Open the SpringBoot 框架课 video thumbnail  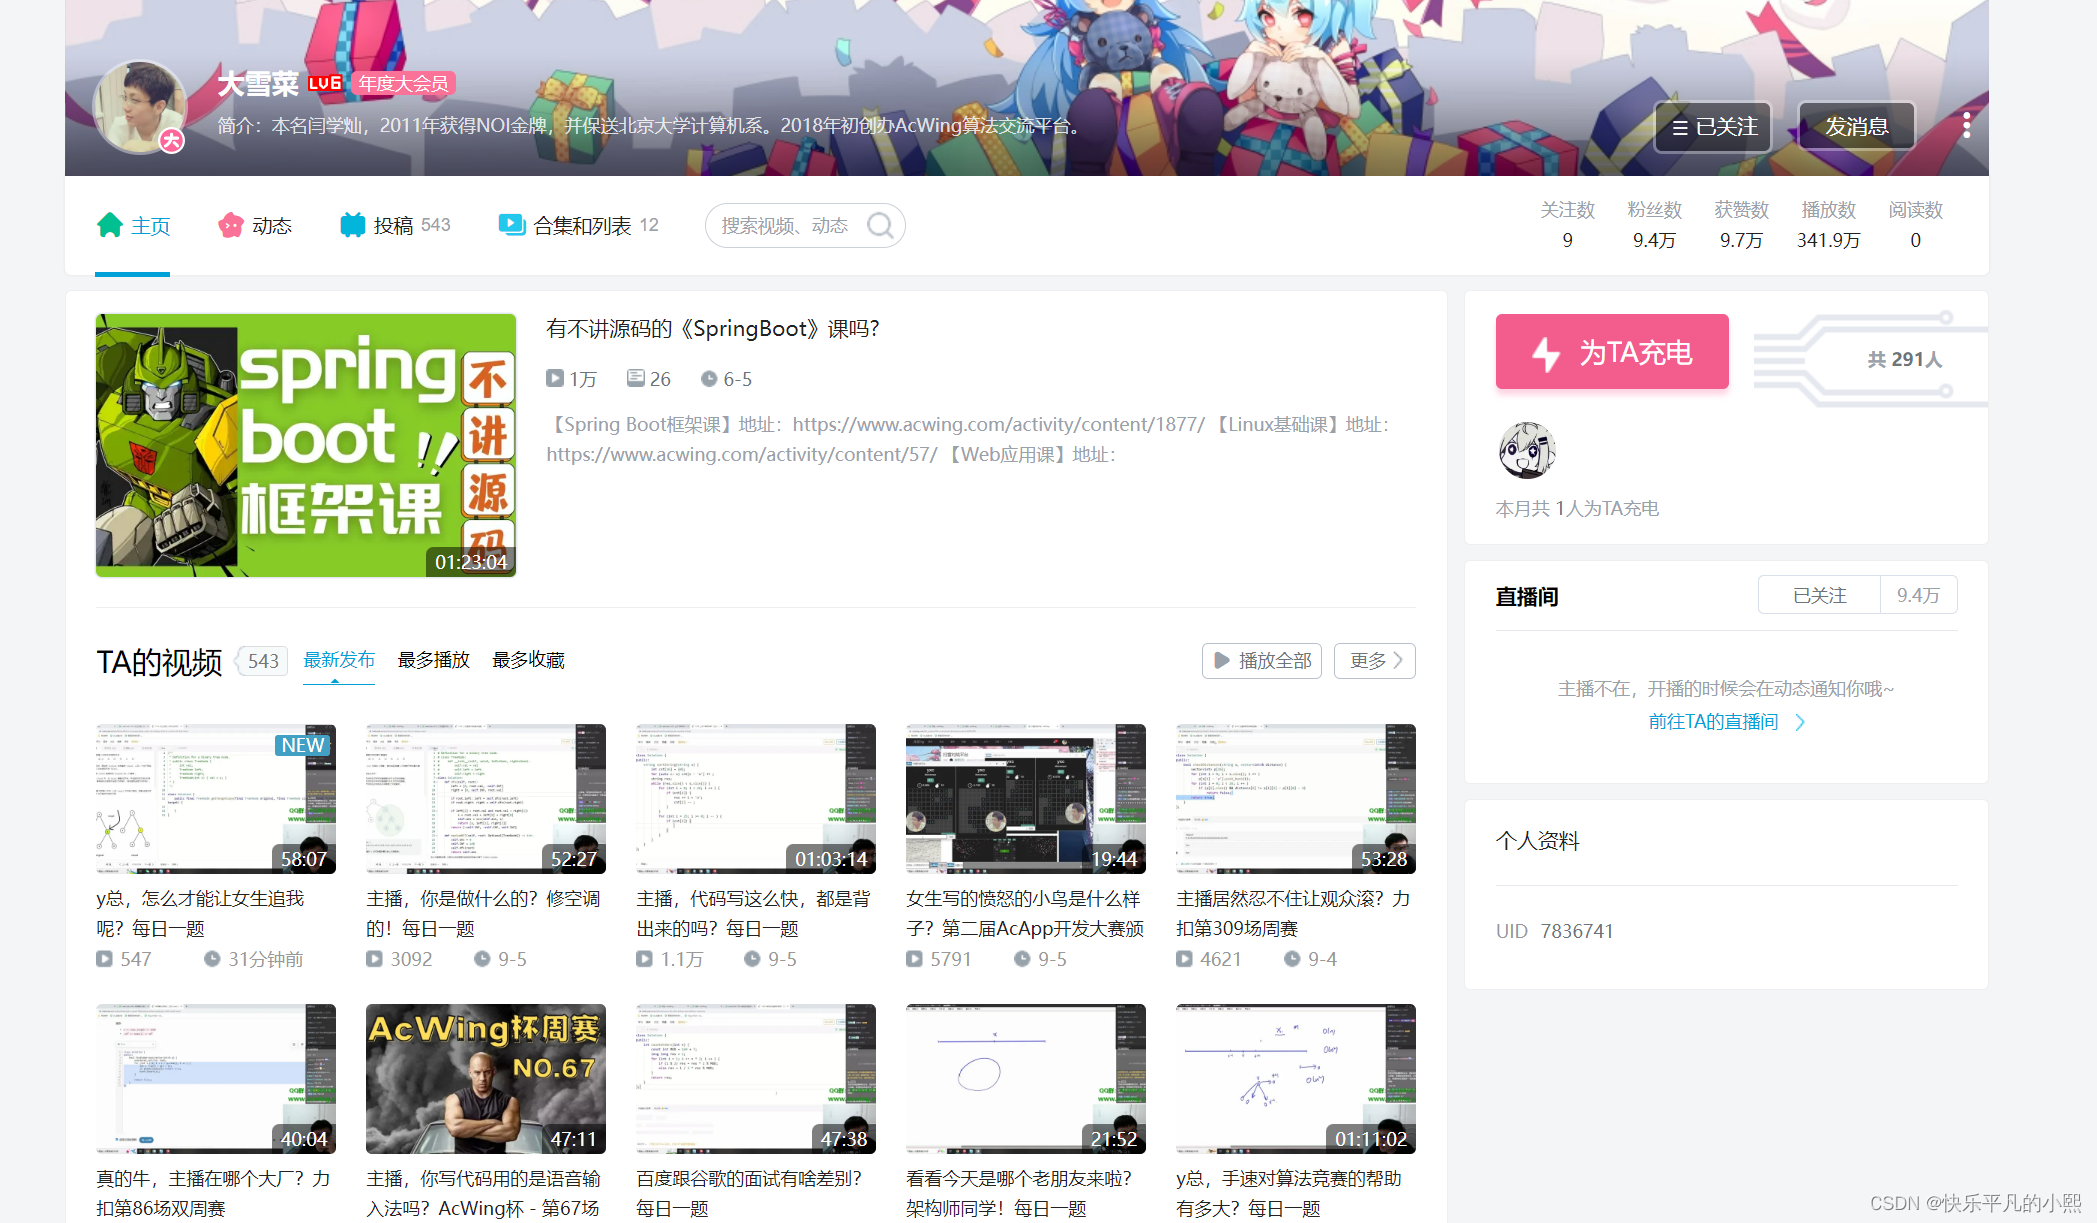[x=306, y=445]
